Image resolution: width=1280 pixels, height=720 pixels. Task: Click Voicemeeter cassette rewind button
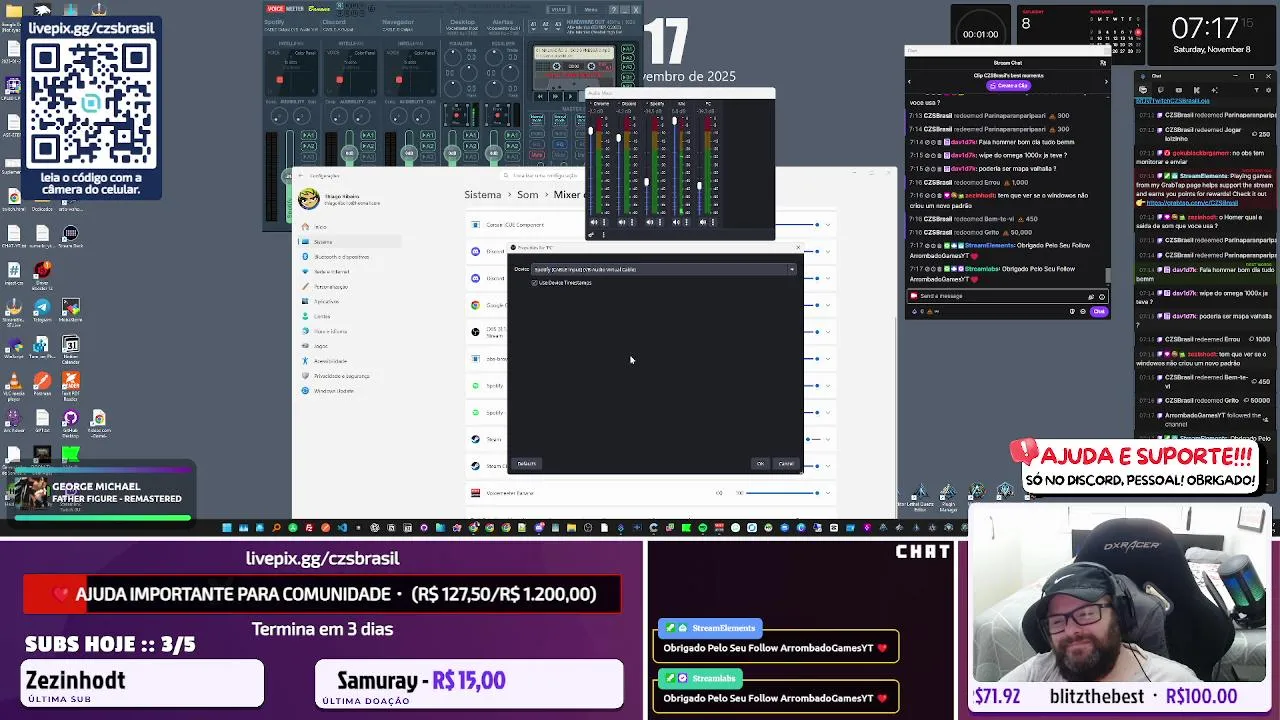540,96
